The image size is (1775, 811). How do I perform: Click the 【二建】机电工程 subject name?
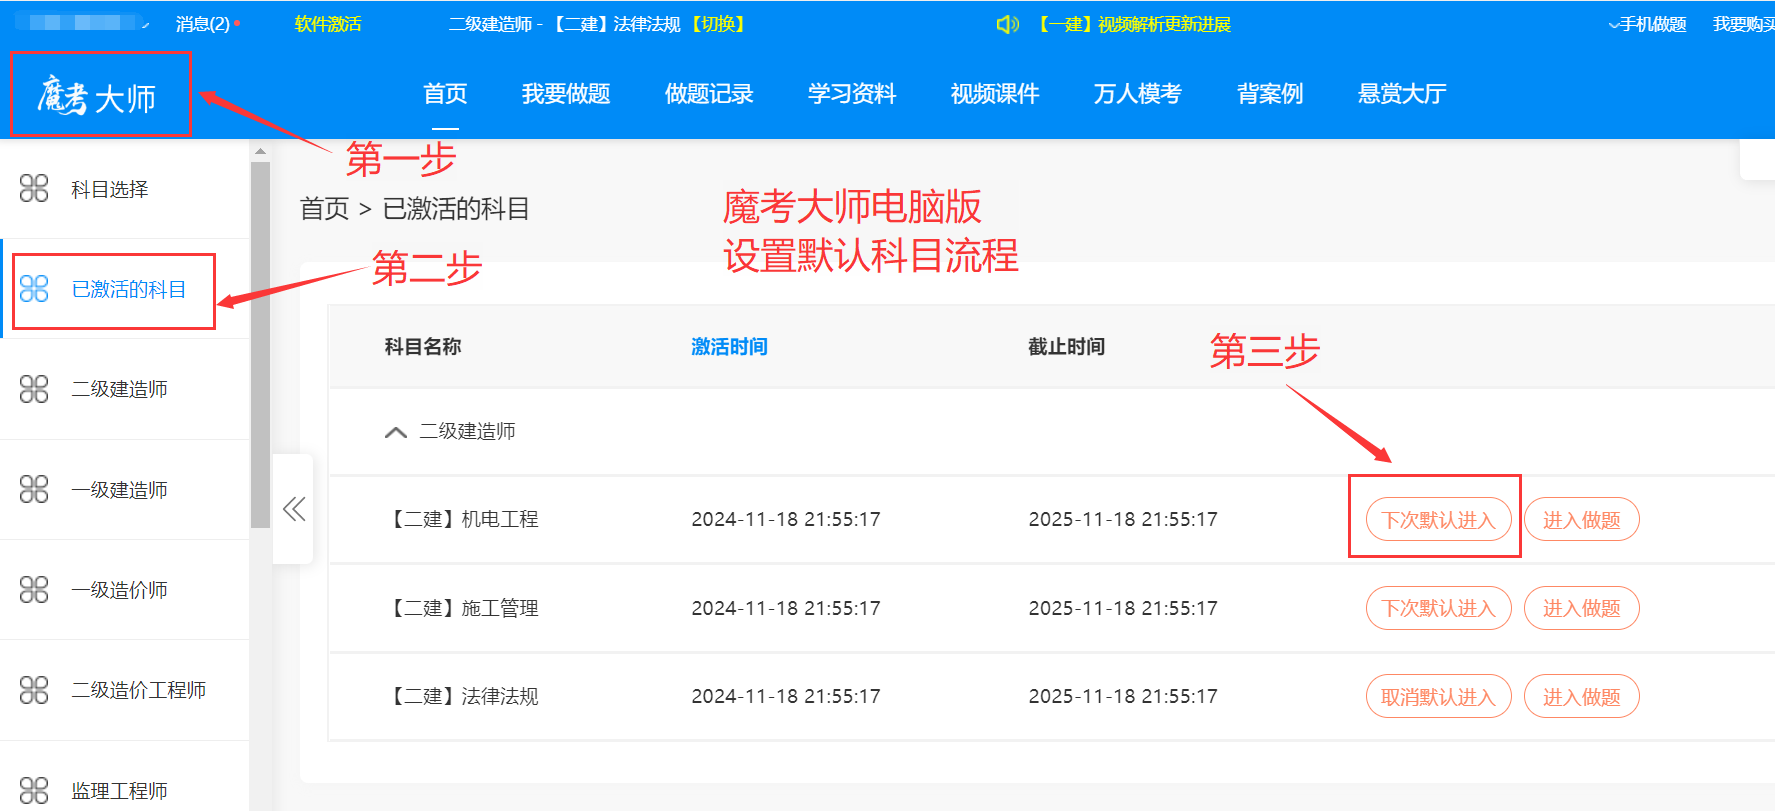[461, 519]
